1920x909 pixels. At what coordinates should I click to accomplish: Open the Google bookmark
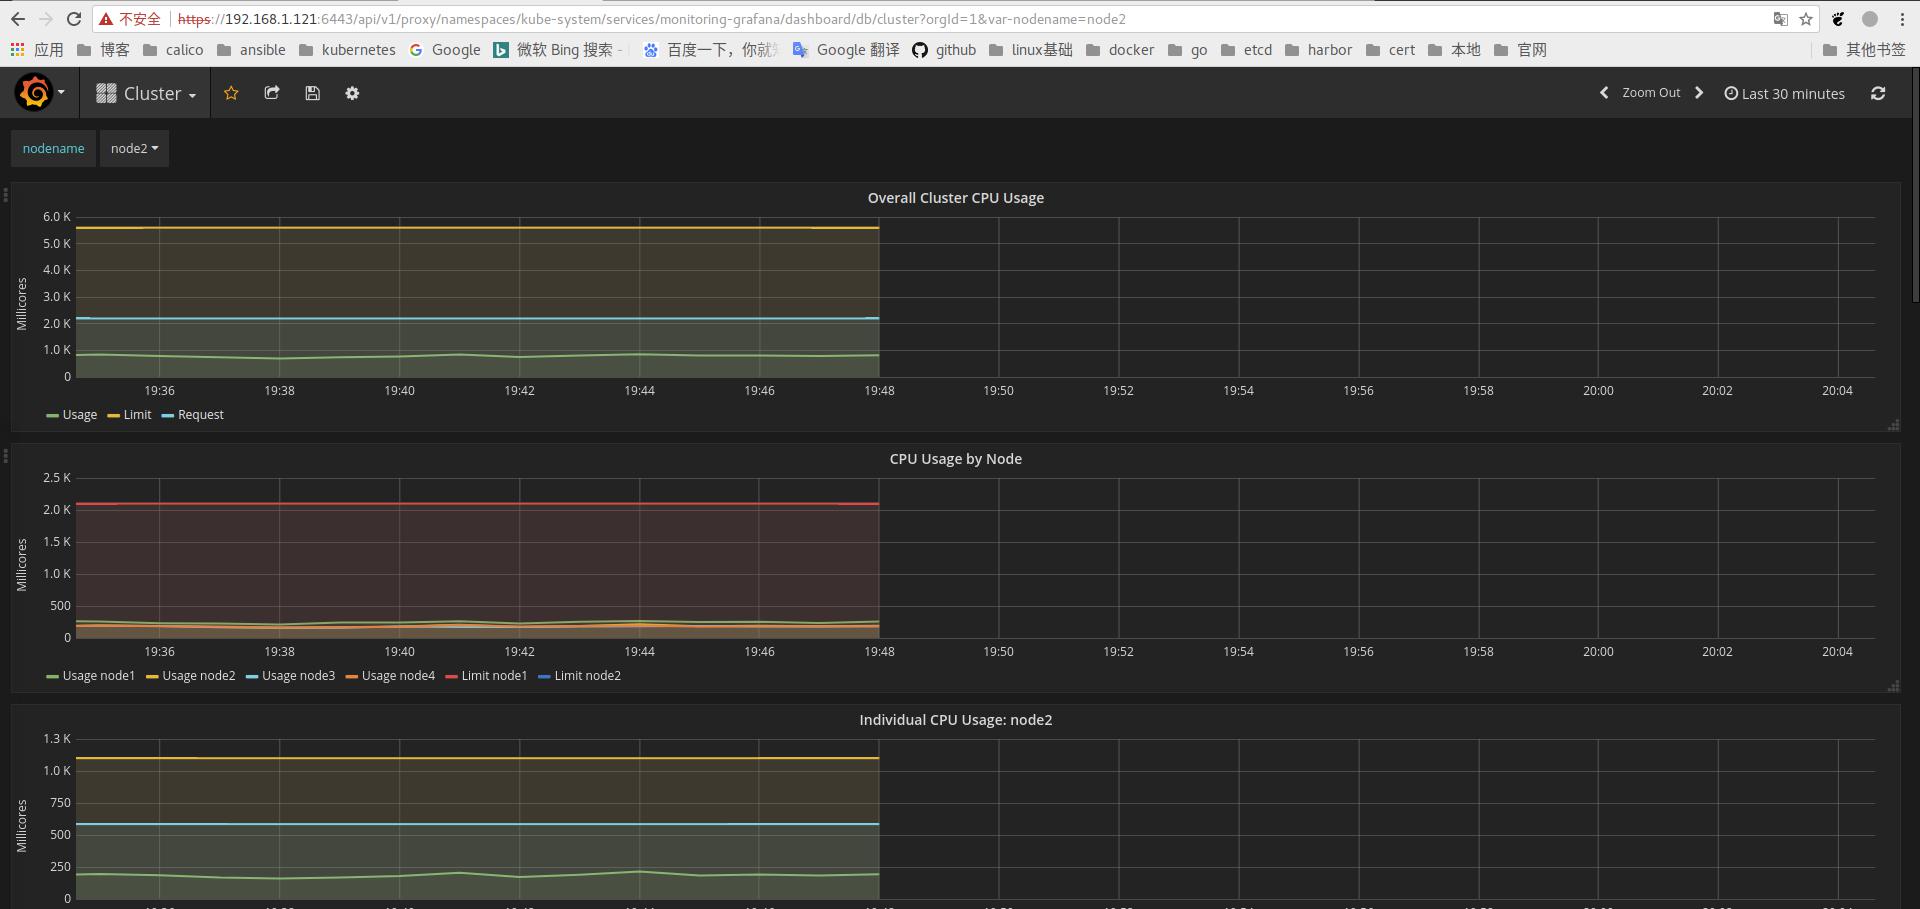[445, 50]
